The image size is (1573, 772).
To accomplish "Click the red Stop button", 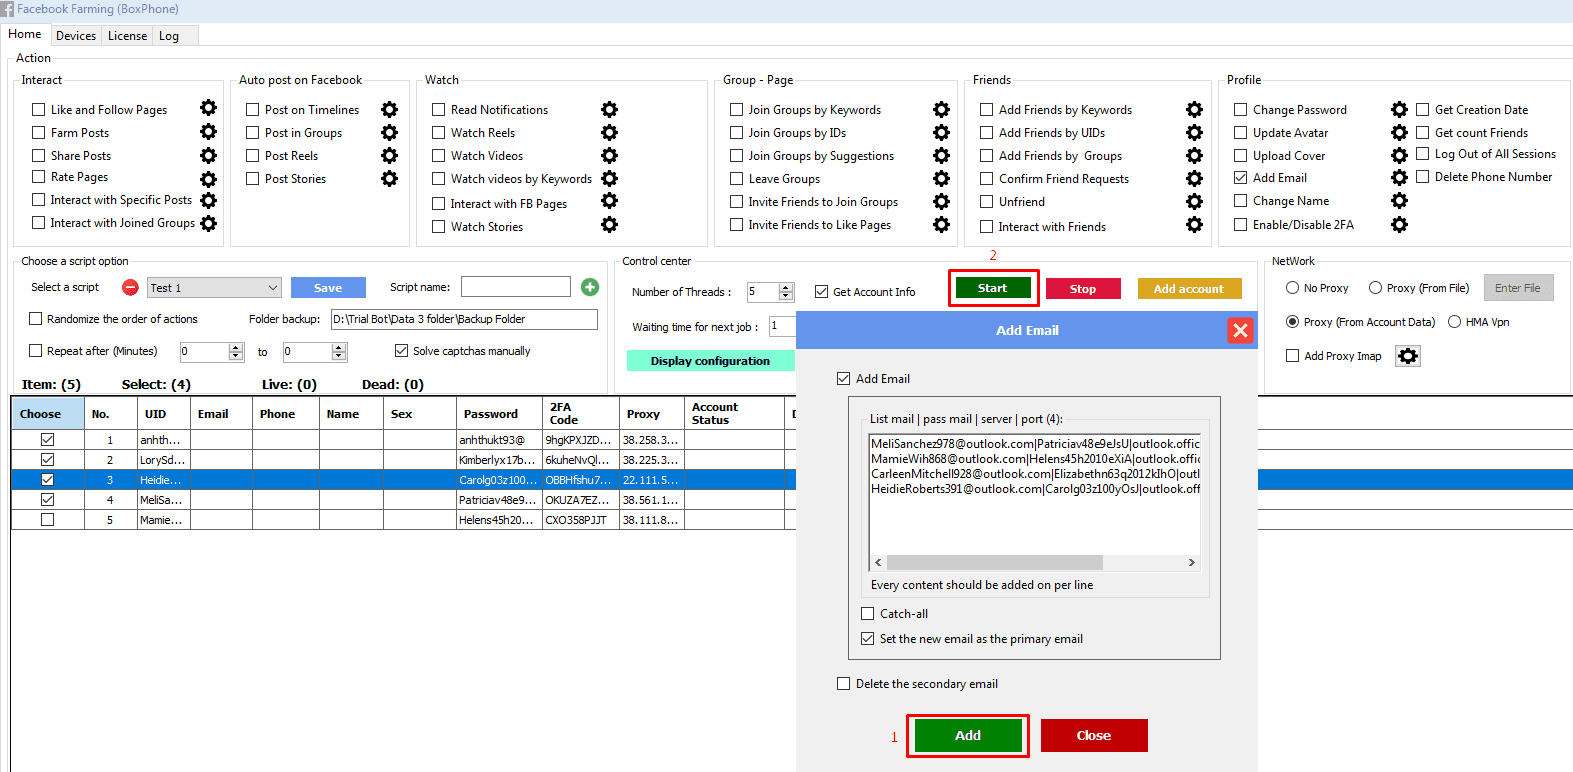I will point(1083,289).
